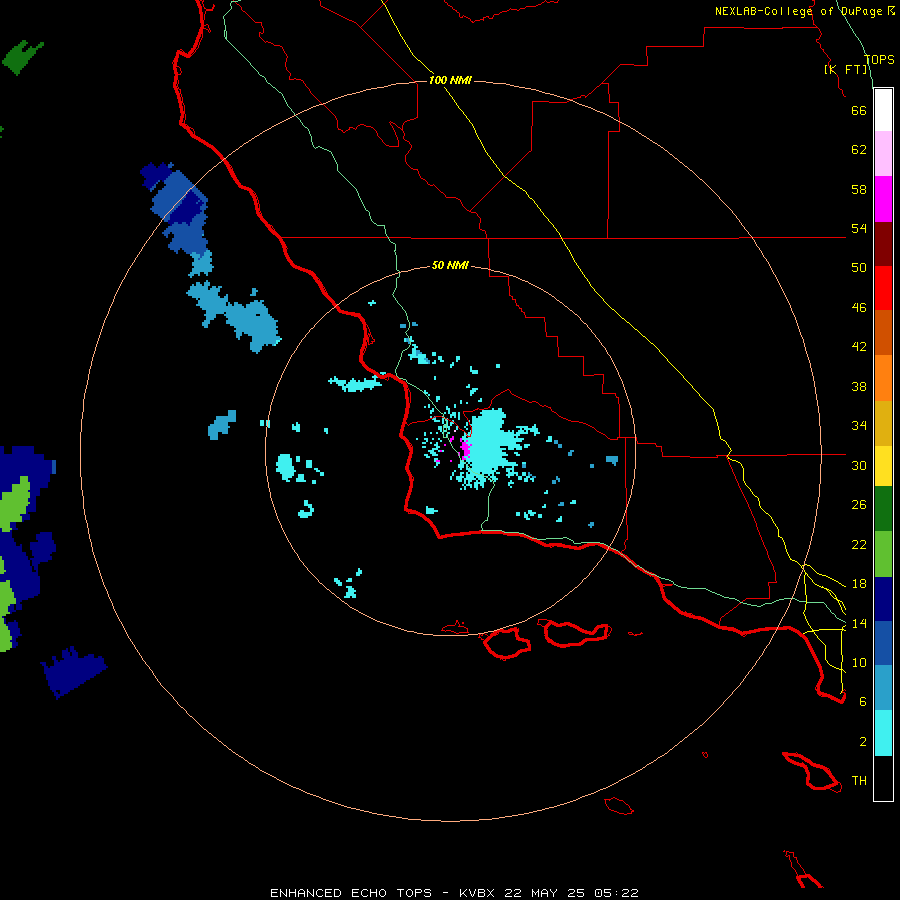Viewport: 900px width, 900px height.
Task: Click the '46' legend value
Action: coord(859,308)
